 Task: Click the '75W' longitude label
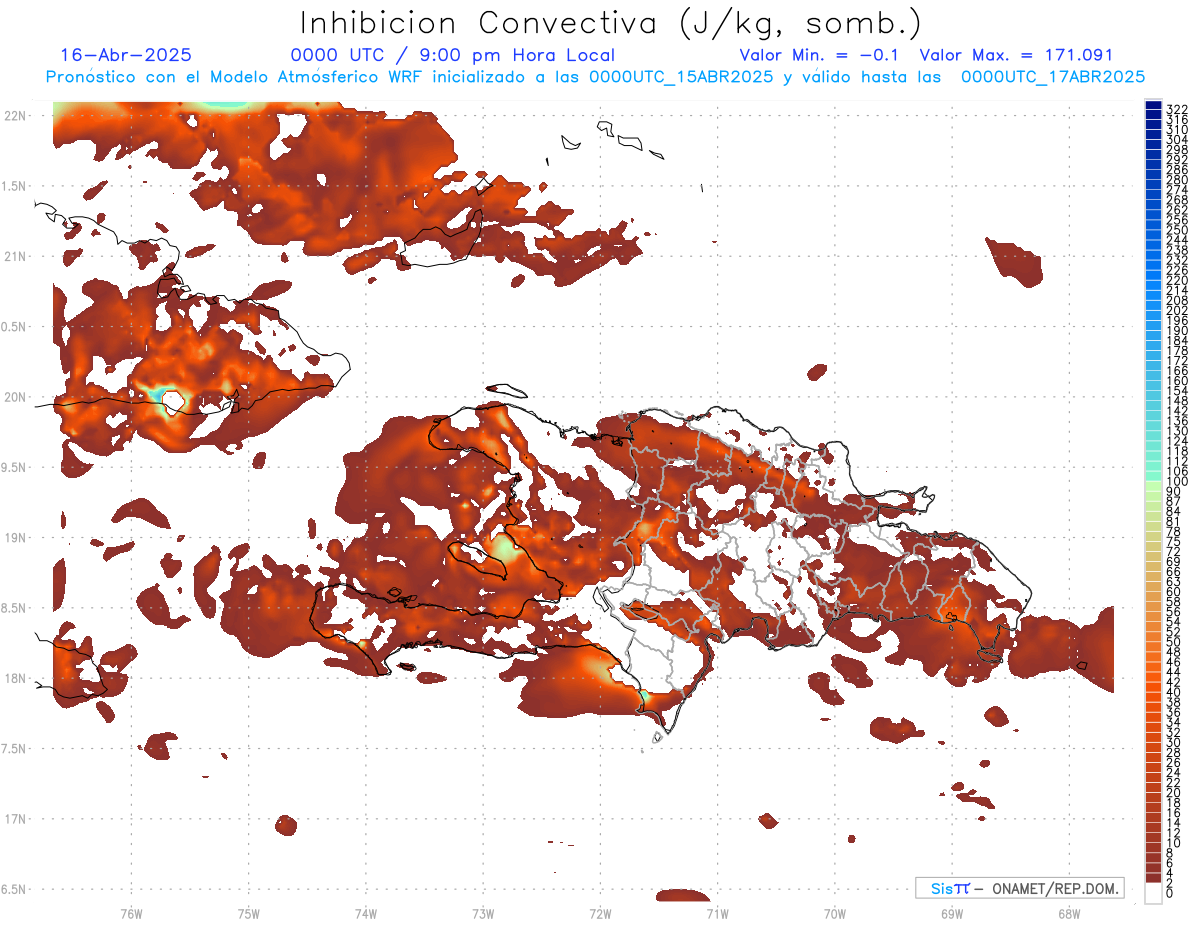248,914
